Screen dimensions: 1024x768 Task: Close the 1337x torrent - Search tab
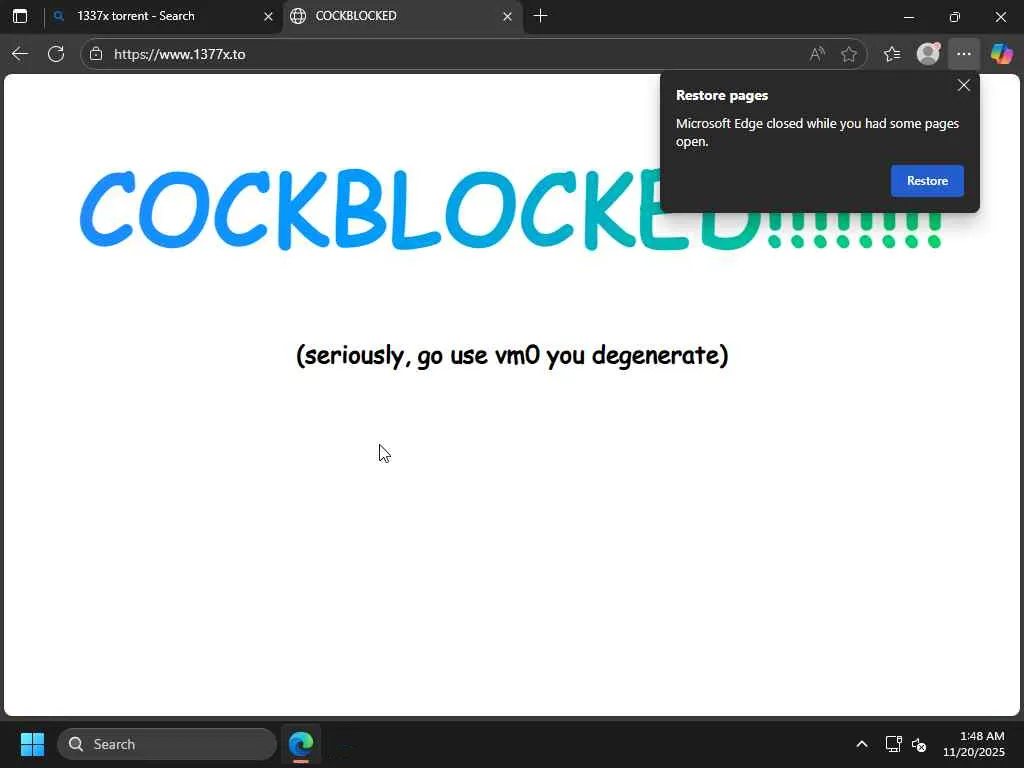[268, 16]
